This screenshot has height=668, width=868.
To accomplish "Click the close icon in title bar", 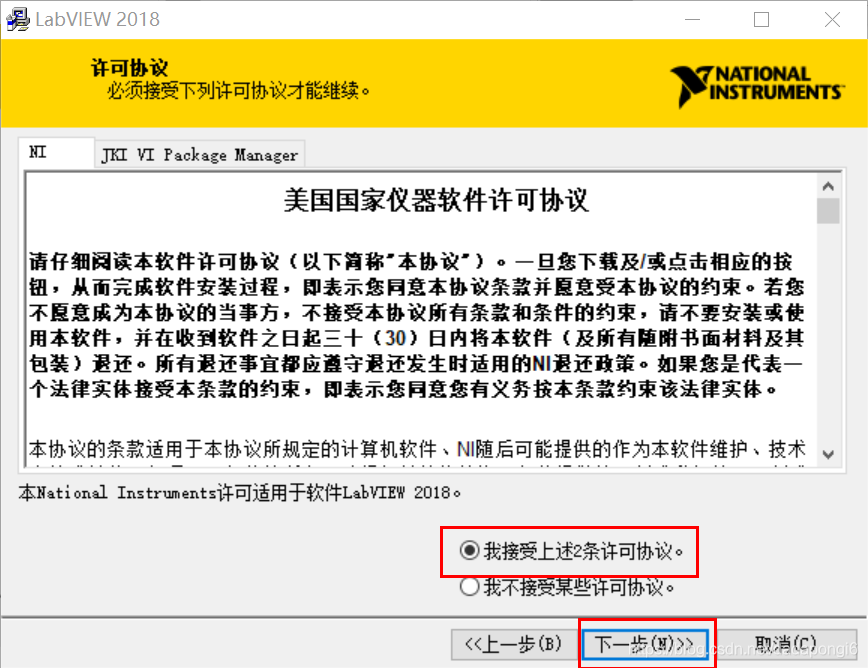I will pyautogui.click(x=832, y=19).
